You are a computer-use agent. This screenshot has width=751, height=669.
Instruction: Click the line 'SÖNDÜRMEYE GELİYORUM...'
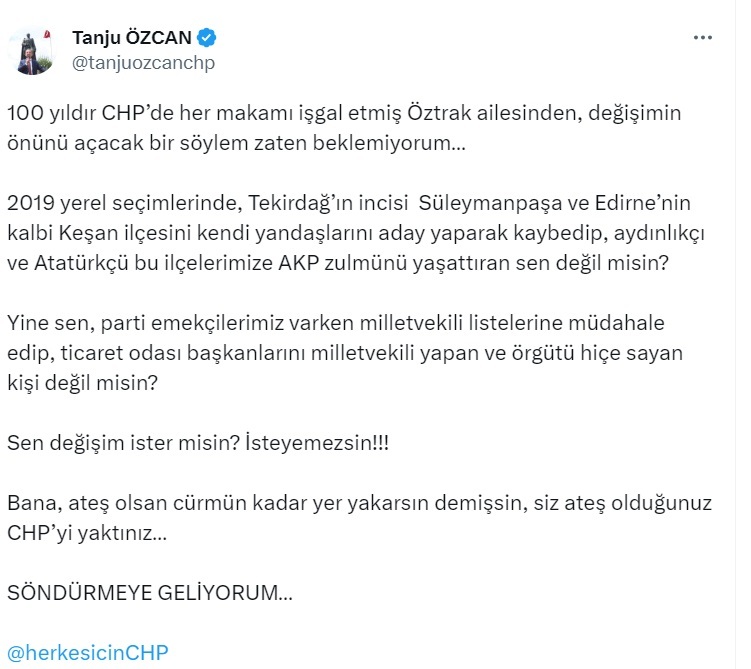point(149,593)
